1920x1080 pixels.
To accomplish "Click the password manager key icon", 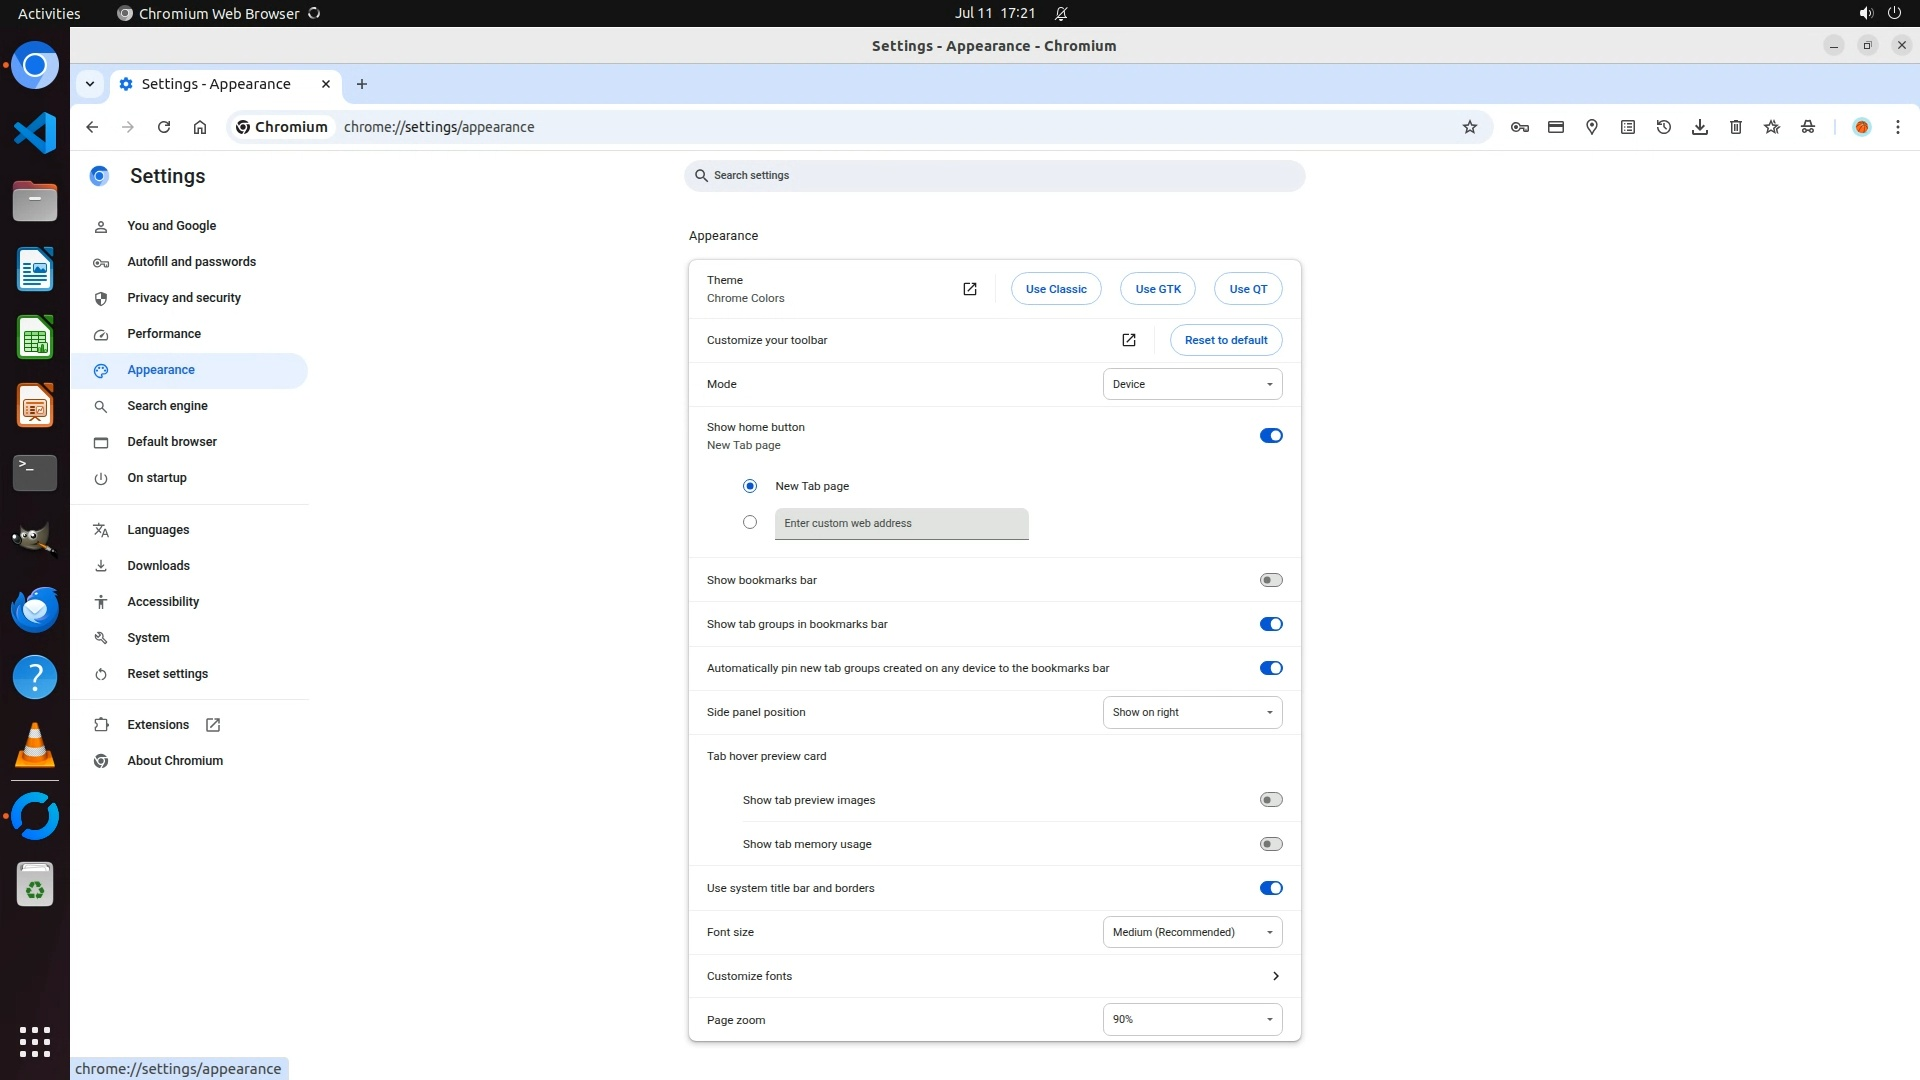I will [1519, 127].
